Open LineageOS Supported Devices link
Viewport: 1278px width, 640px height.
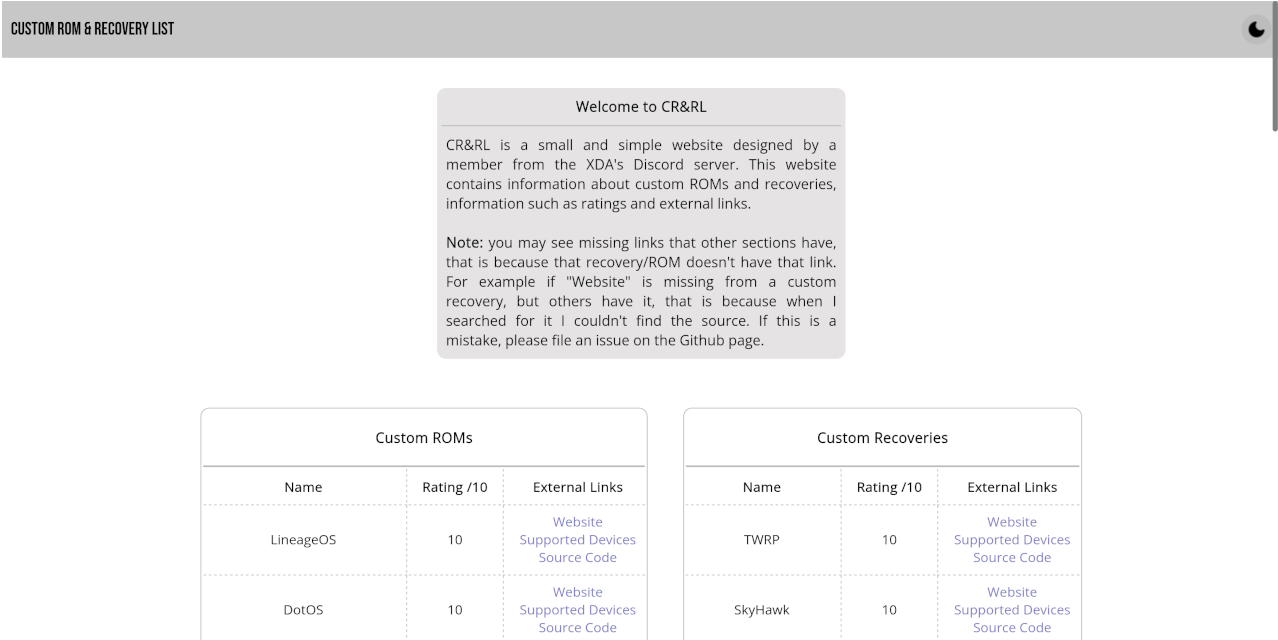[578, 540]
